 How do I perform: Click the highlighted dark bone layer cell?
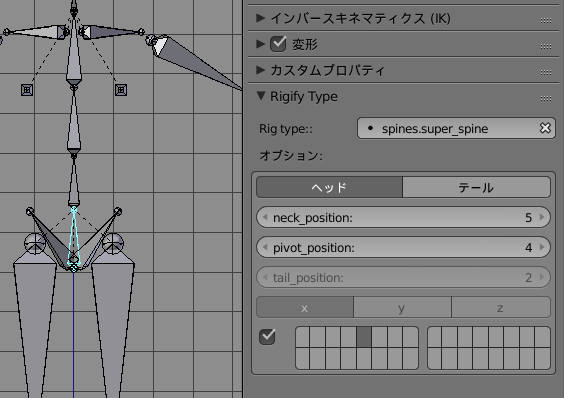pos(364,337)
